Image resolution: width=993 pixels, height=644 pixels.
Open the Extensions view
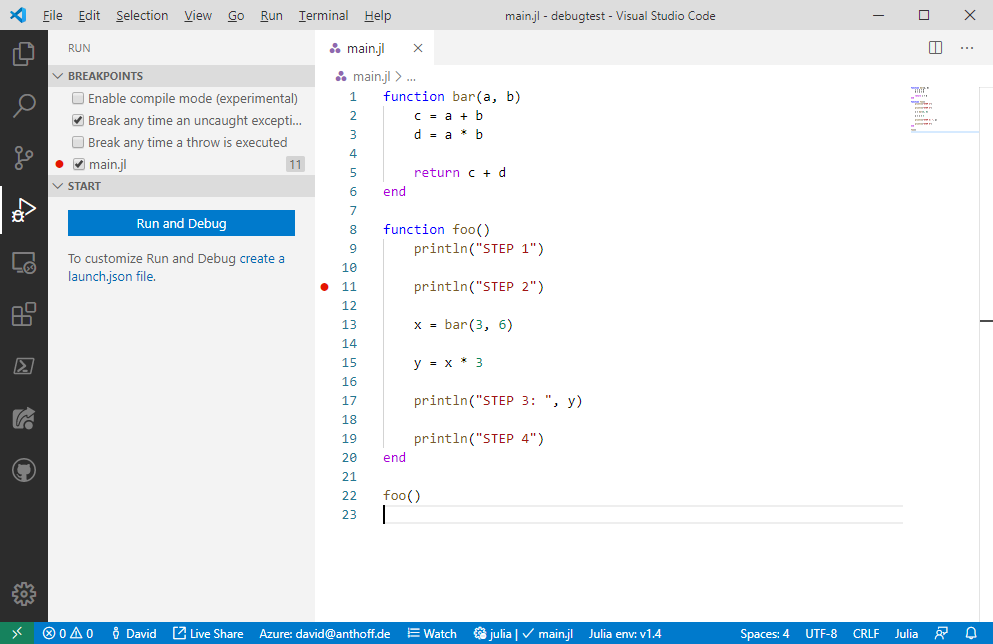[24, 314]
